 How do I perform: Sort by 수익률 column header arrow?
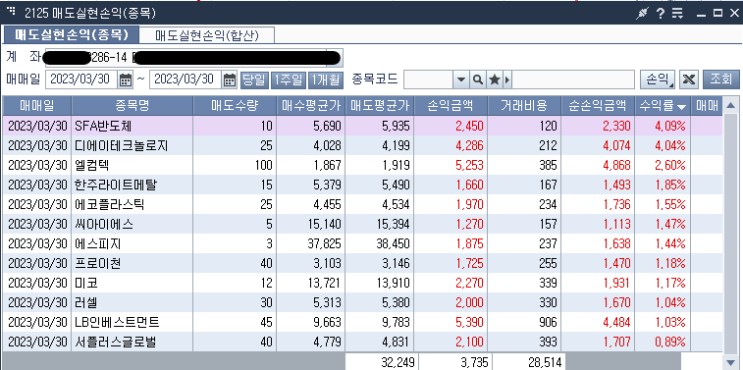coord(681,107)
